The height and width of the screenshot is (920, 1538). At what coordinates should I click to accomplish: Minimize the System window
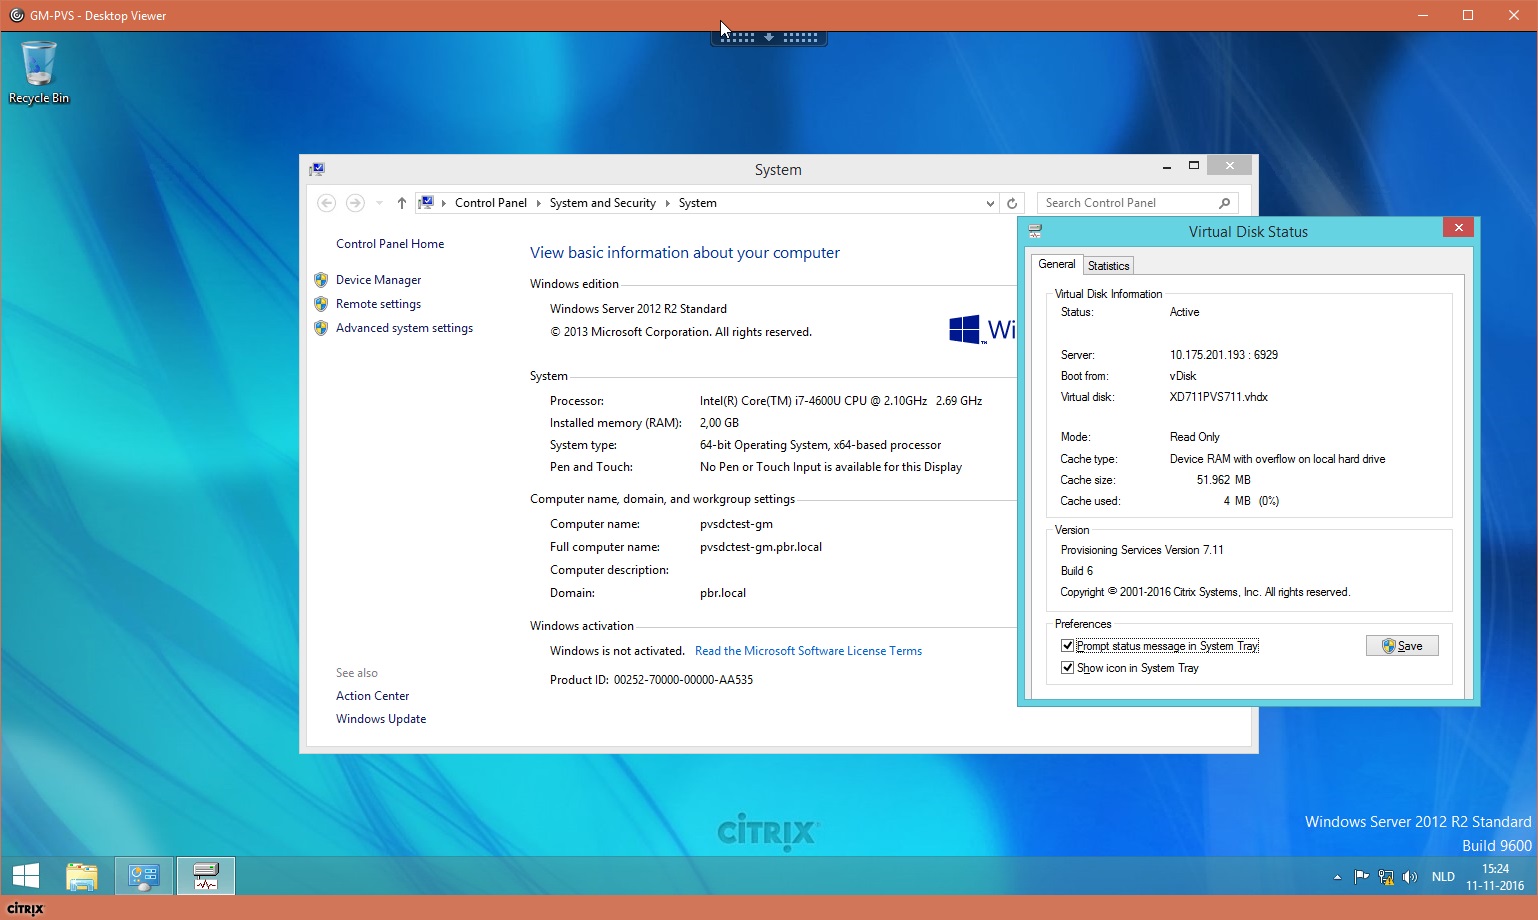pyautogui.click(x=1167, y=166)
